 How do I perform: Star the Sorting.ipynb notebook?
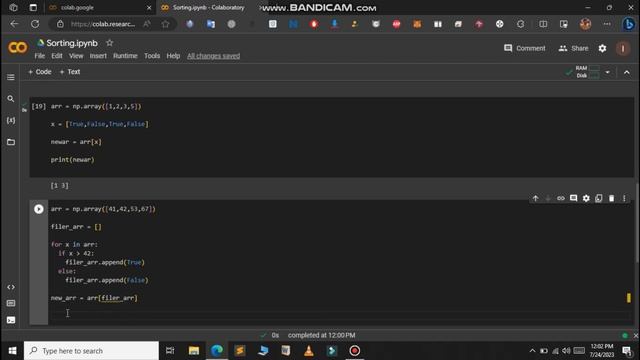click(x=109, y=43)
